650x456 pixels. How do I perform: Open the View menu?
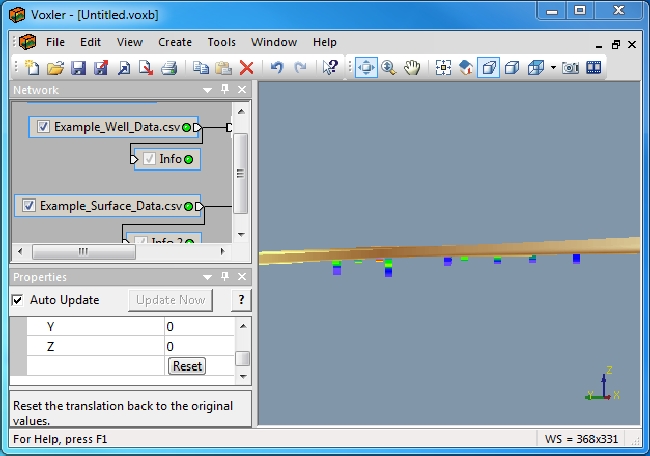coord(130,42)
